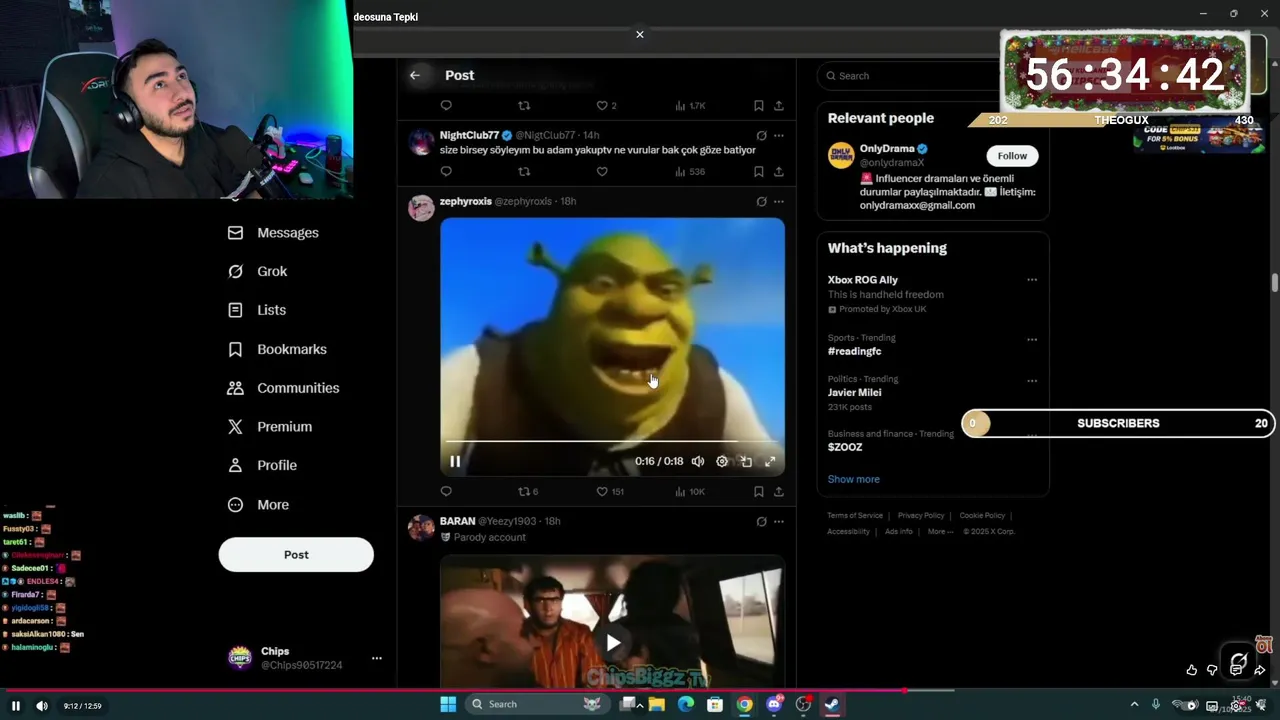Like the stream video thumbs up
The height and width of the screenshot is (720, 1280).
[x=1191, y=670]
